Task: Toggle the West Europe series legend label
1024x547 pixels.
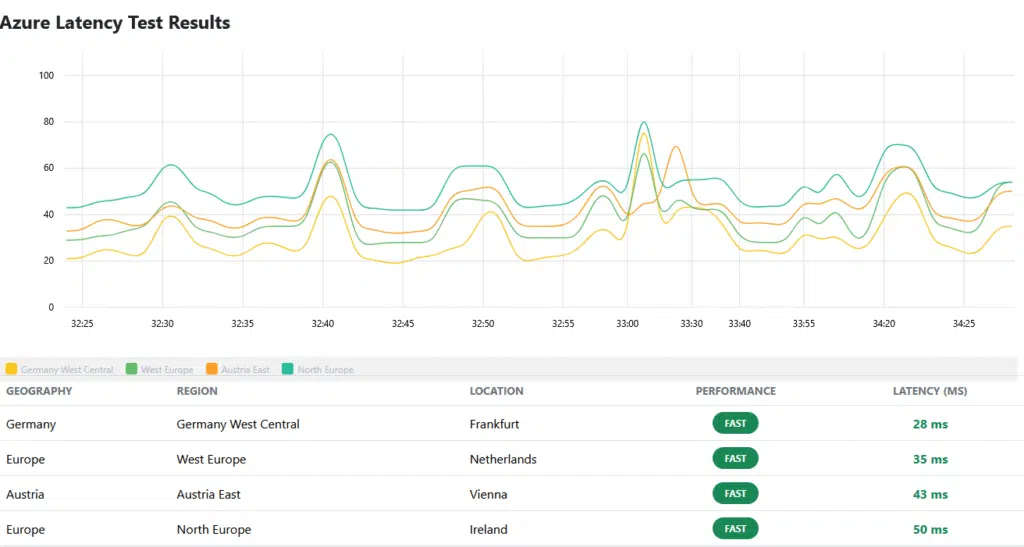Action: 167,370
